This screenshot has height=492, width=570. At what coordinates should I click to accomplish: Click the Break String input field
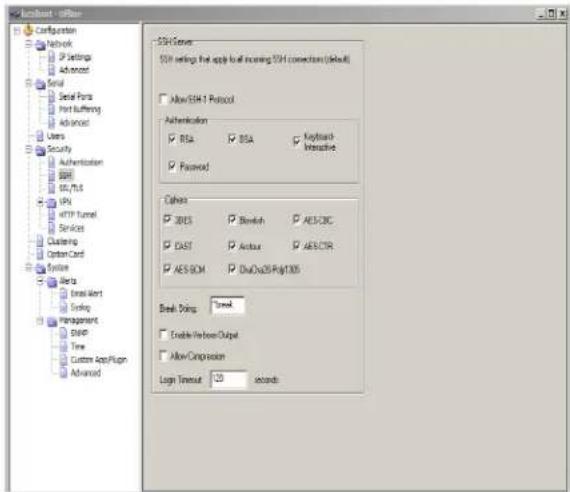[x=228, y=305]
